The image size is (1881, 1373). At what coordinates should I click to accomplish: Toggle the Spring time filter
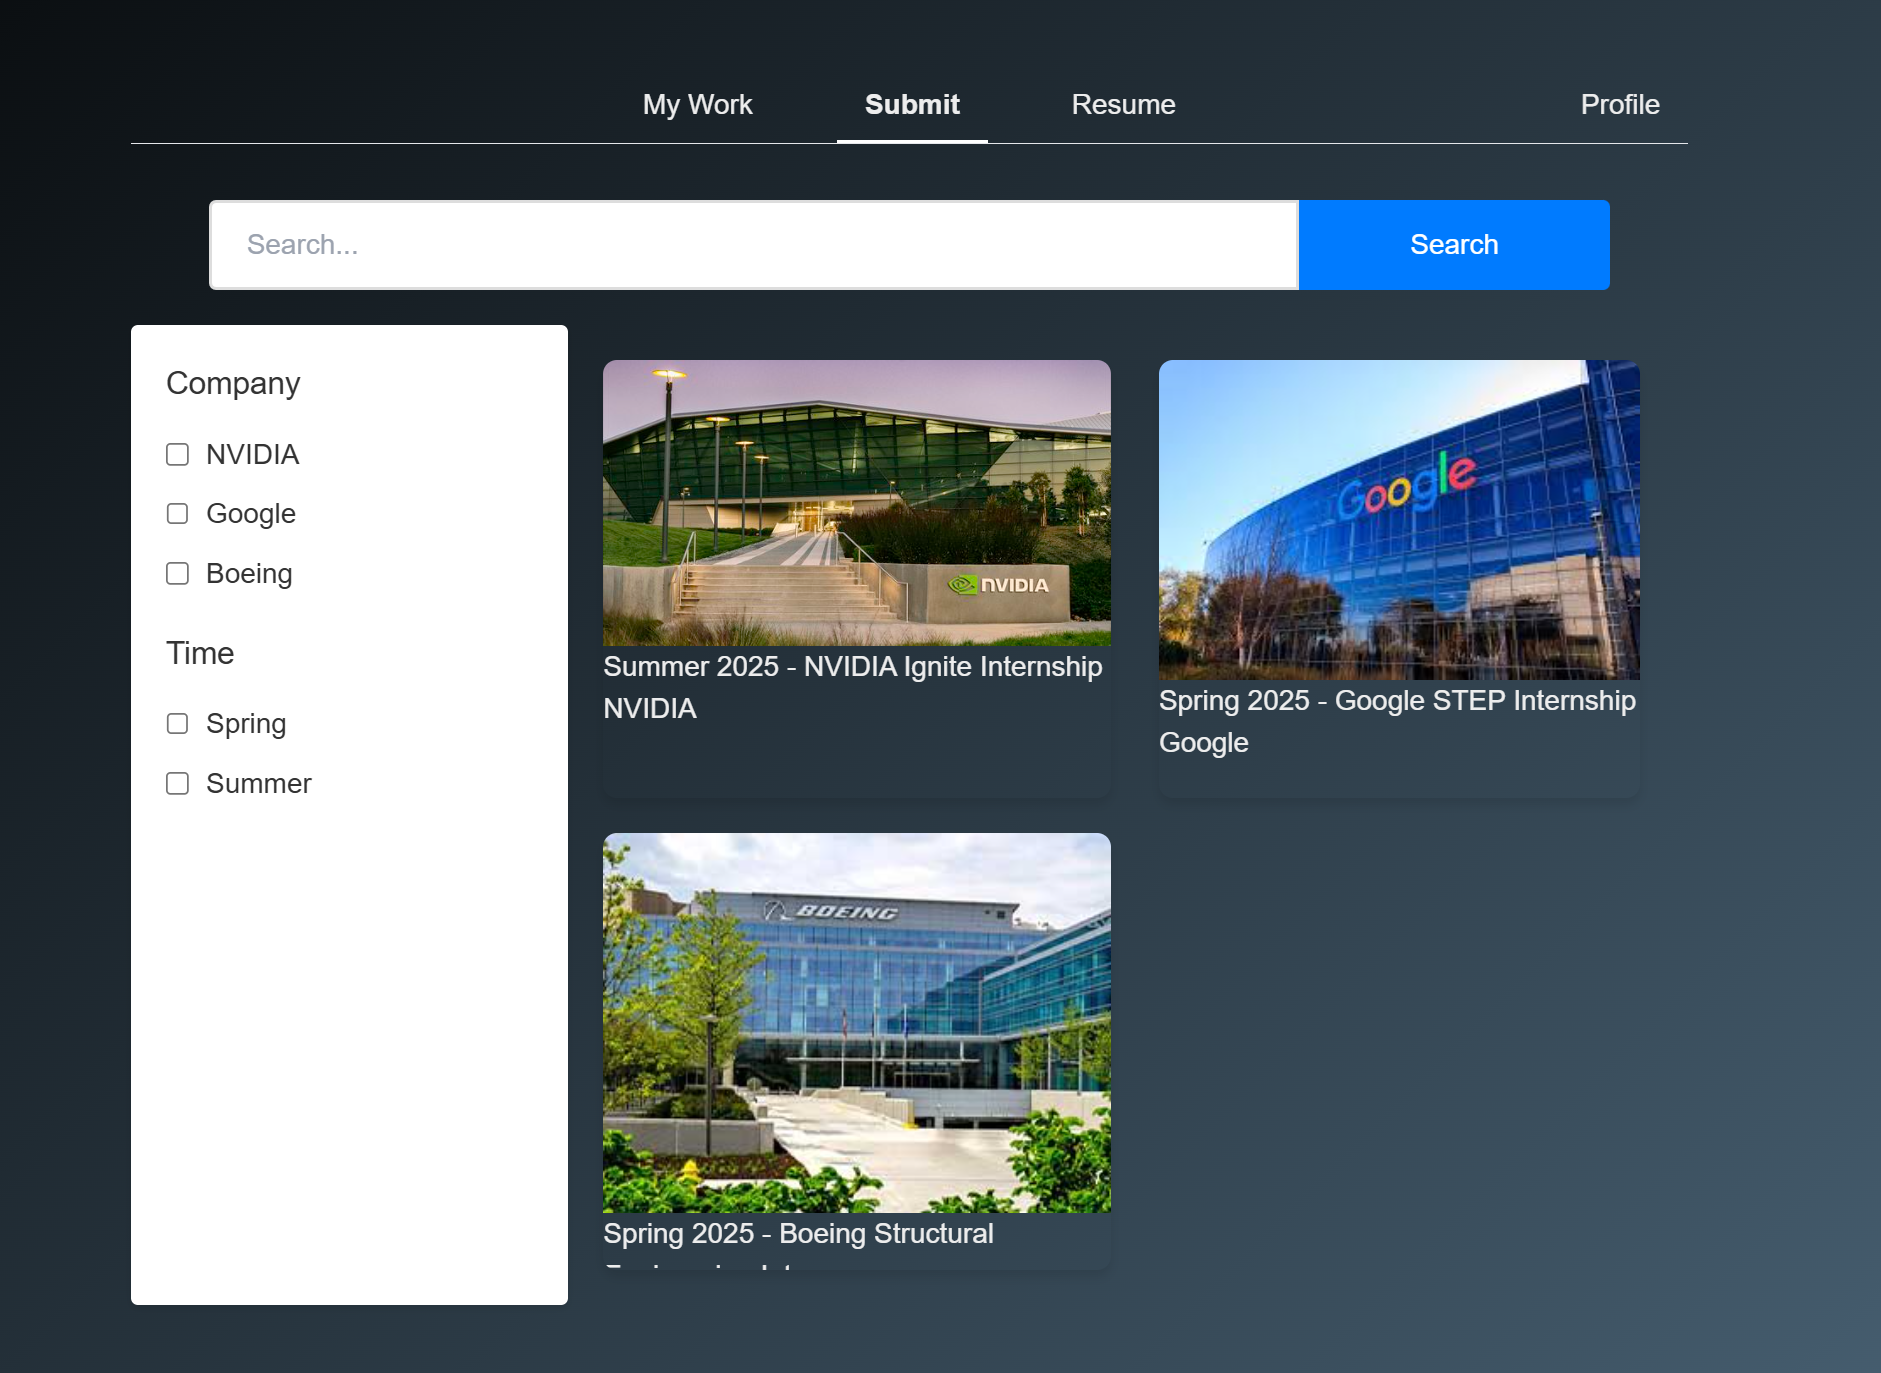click(x=177, y=724)
